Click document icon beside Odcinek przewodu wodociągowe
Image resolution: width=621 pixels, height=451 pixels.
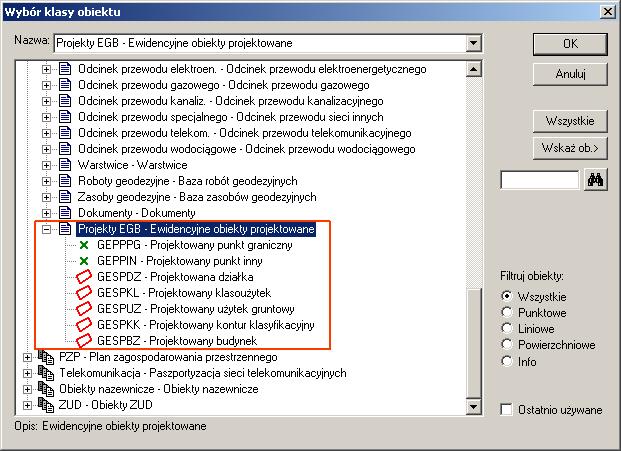pyautogui.click(x=65, y=149)
